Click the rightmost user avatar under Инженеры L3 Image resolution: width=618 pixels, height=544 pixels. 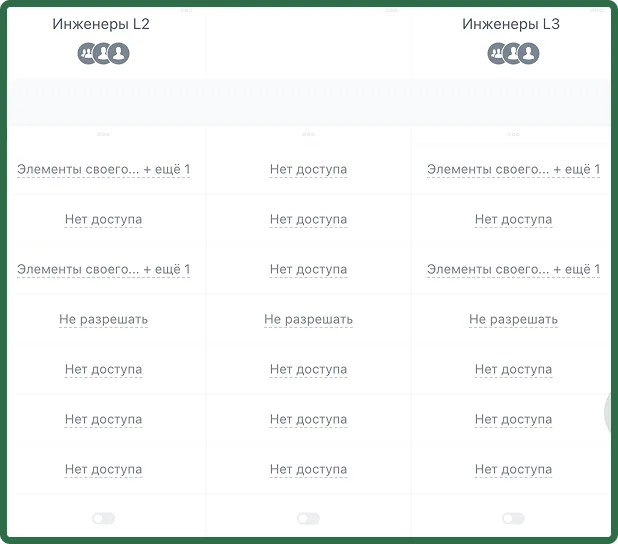(529, 53)
